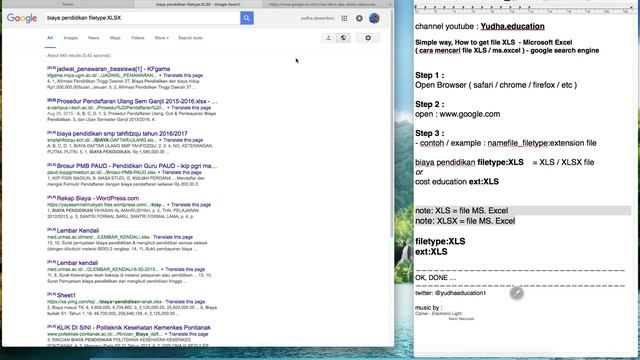Click 'Step 1 :' heading in notes
640x360 pixels.
coord(430,75)
